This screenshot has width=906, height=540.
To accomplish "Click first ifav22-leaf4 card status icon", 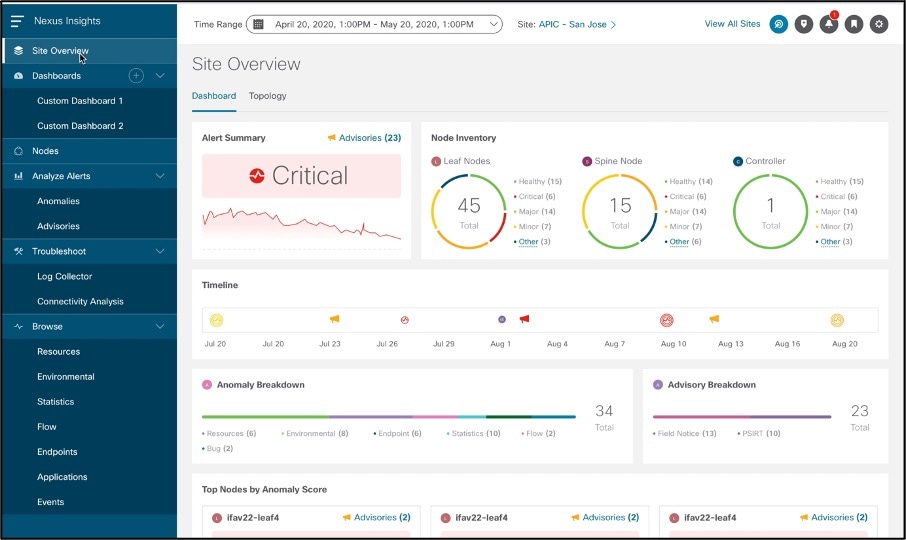I will [217, 518].
